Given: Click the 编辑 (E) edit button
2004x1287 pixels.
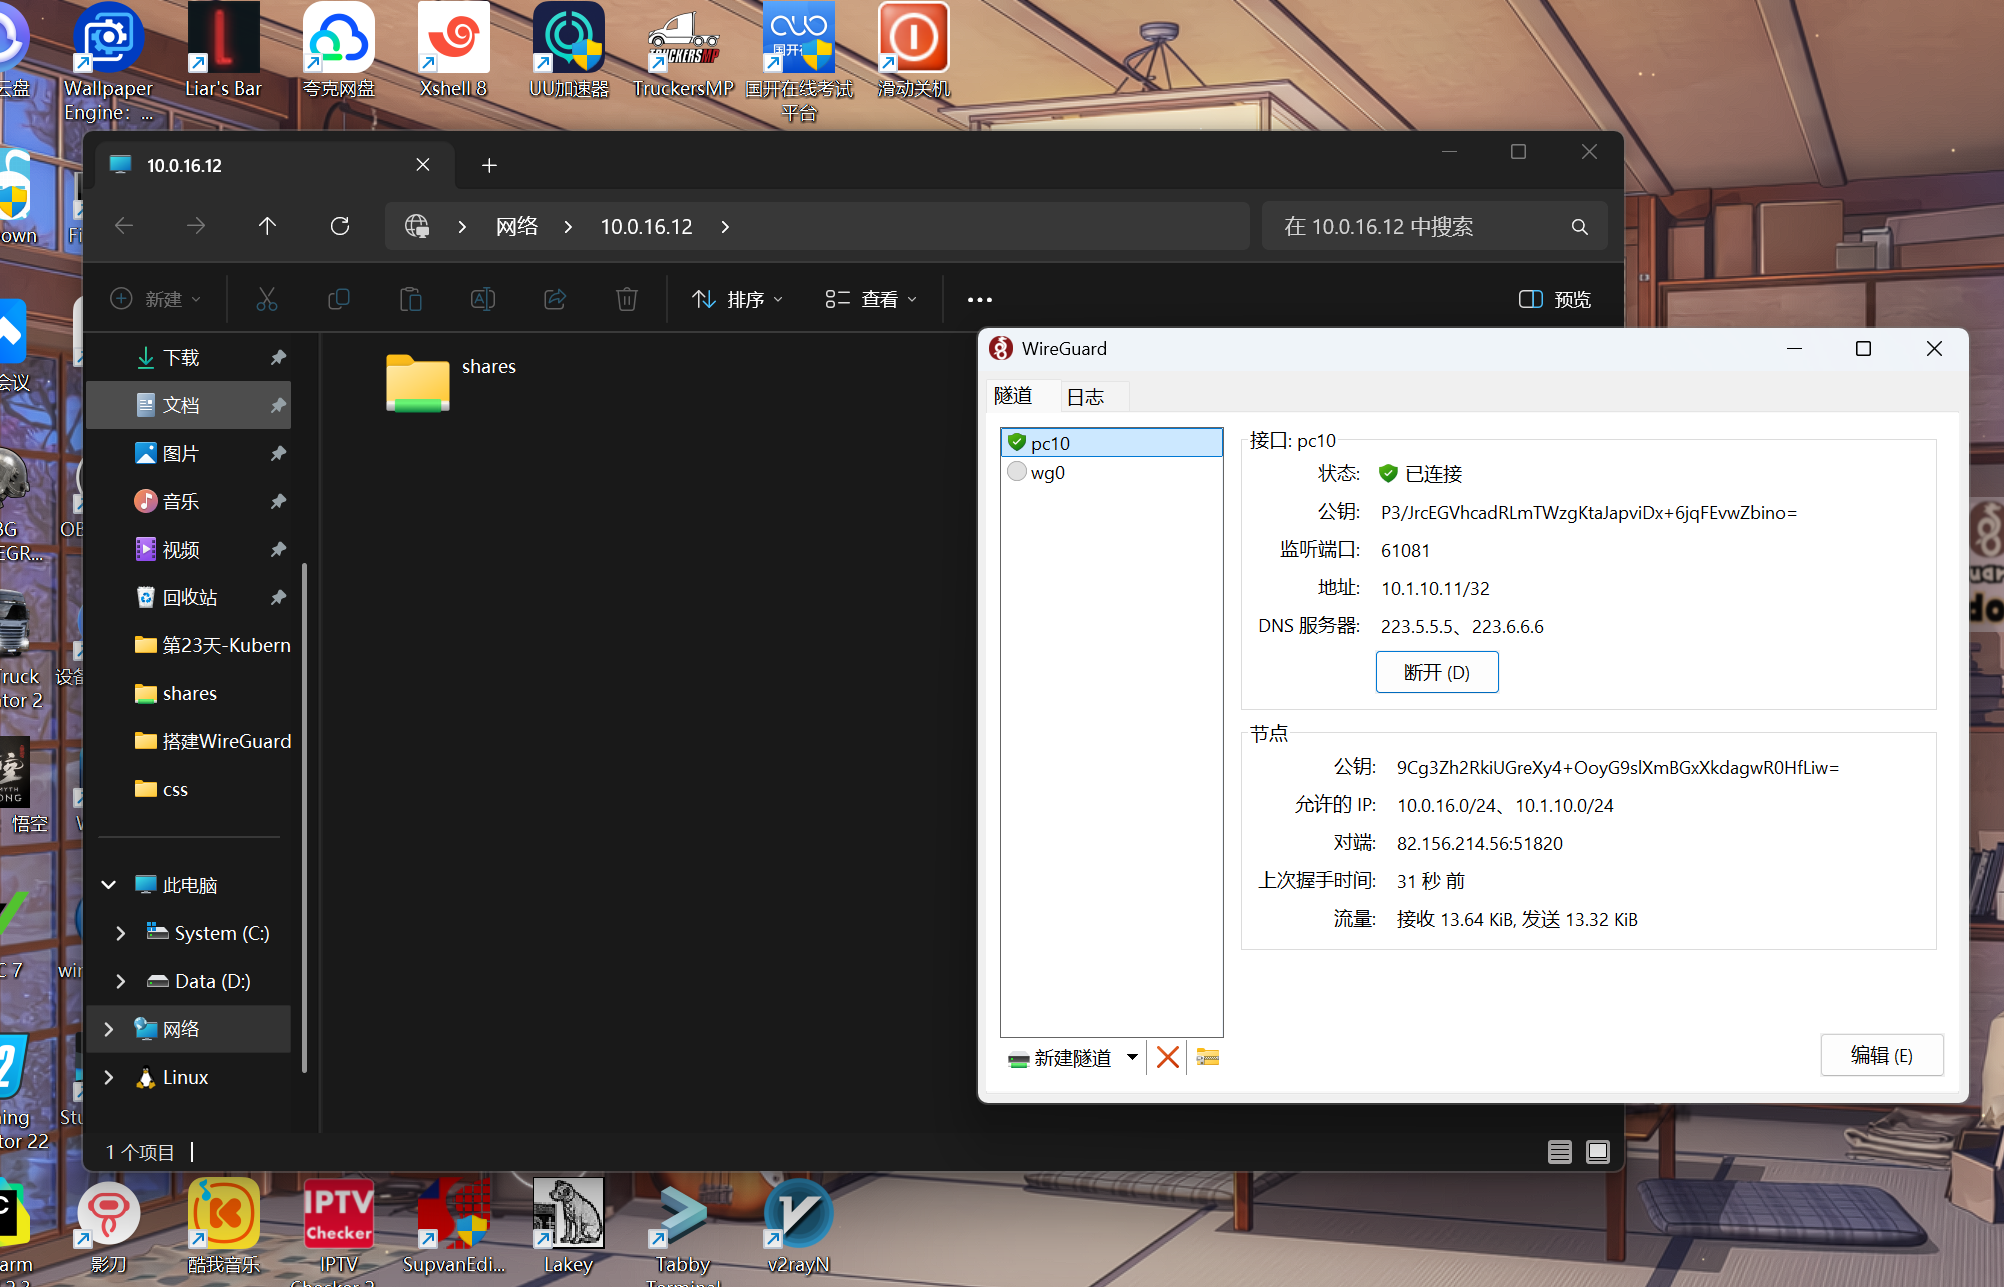Looking at the screenshot, I should pyautogui.click(x=1881, y=1055).
